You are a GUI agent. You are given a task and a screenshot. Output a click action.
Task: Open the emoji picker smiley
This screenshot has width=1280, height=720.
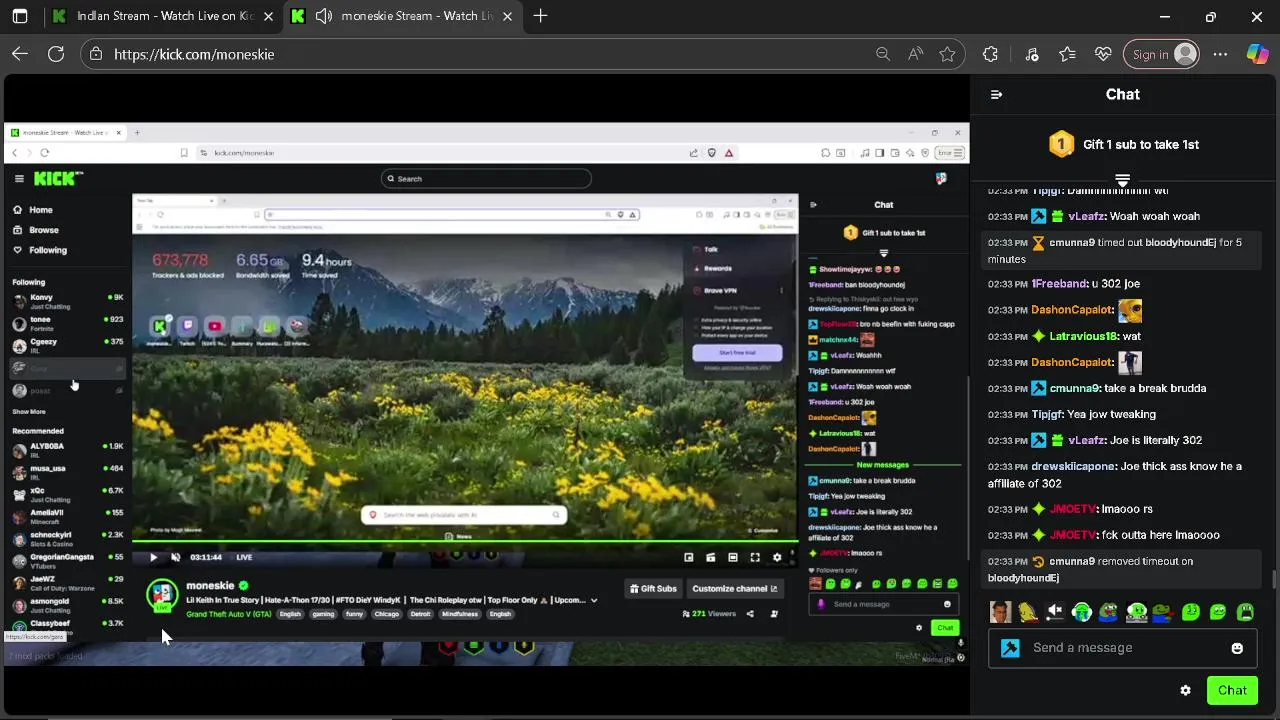point(1237,648)
